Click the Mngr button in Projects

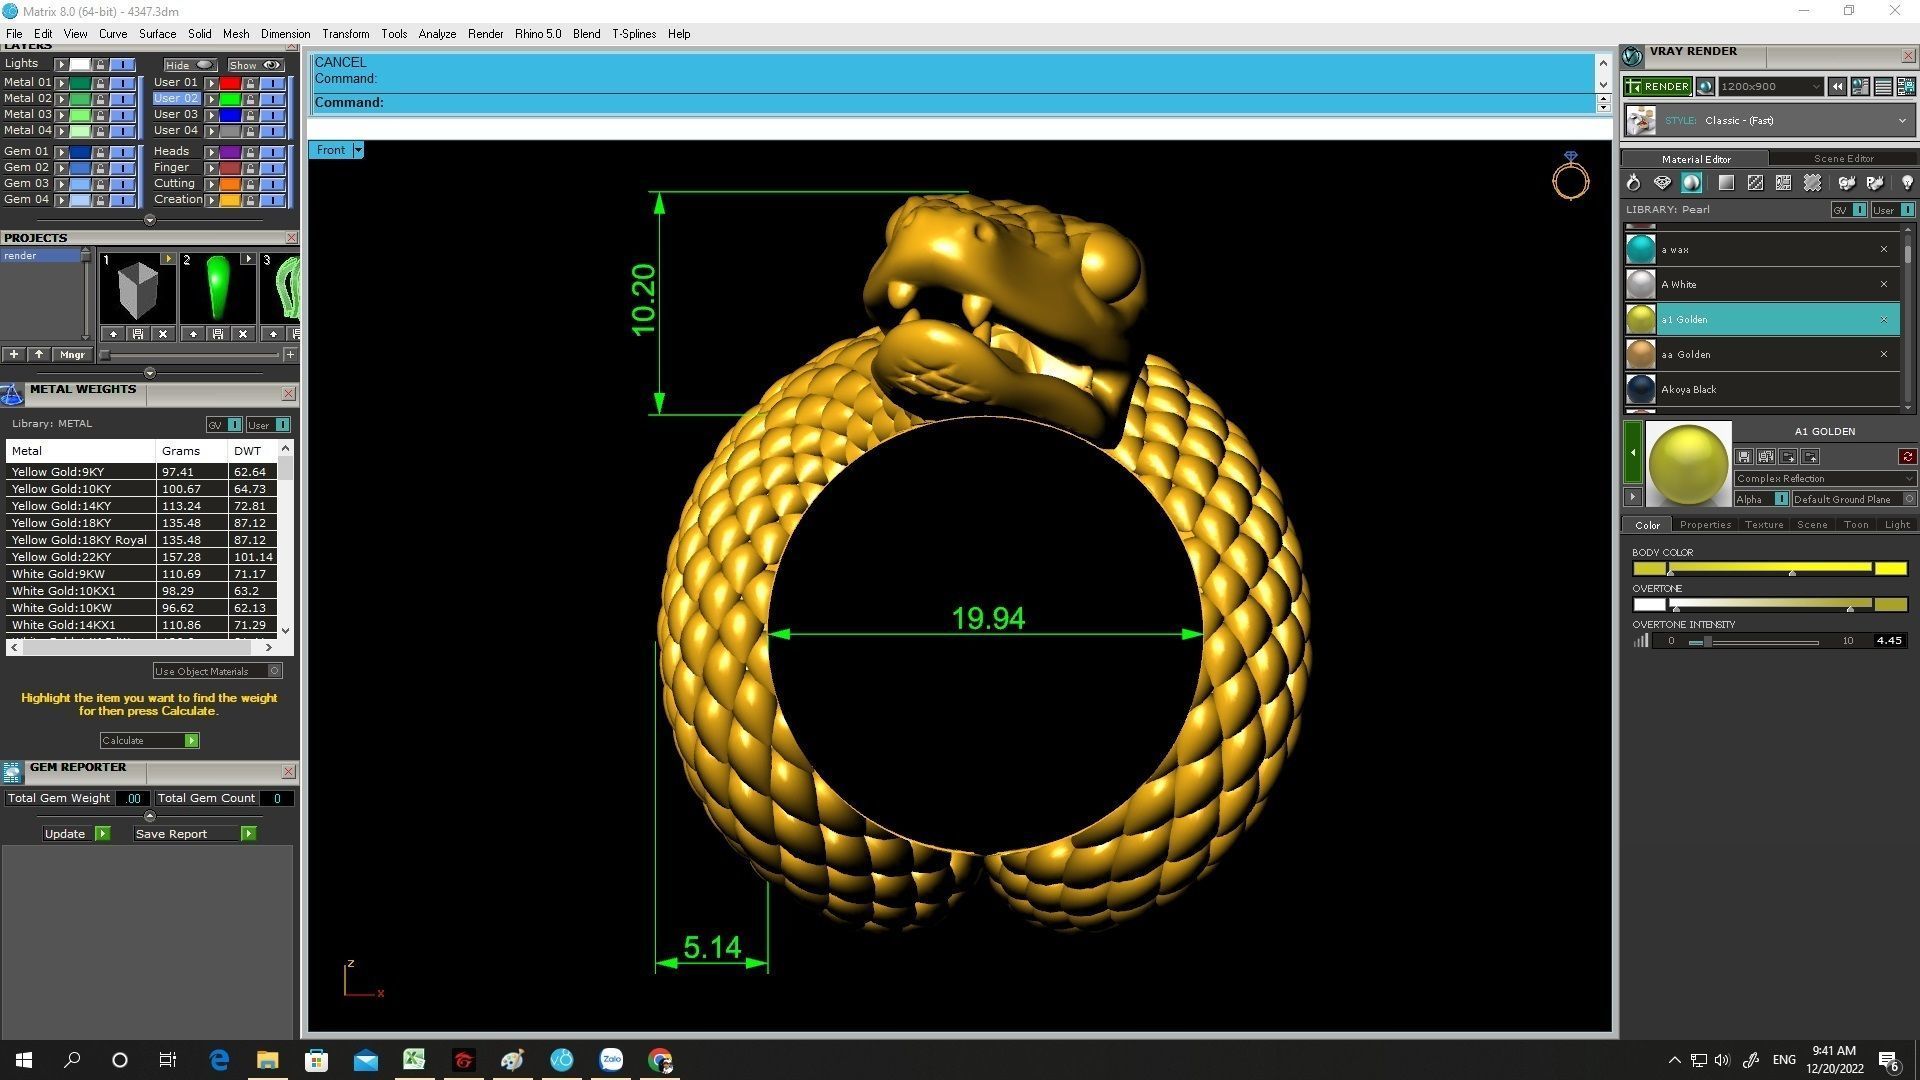pos(72,355)
